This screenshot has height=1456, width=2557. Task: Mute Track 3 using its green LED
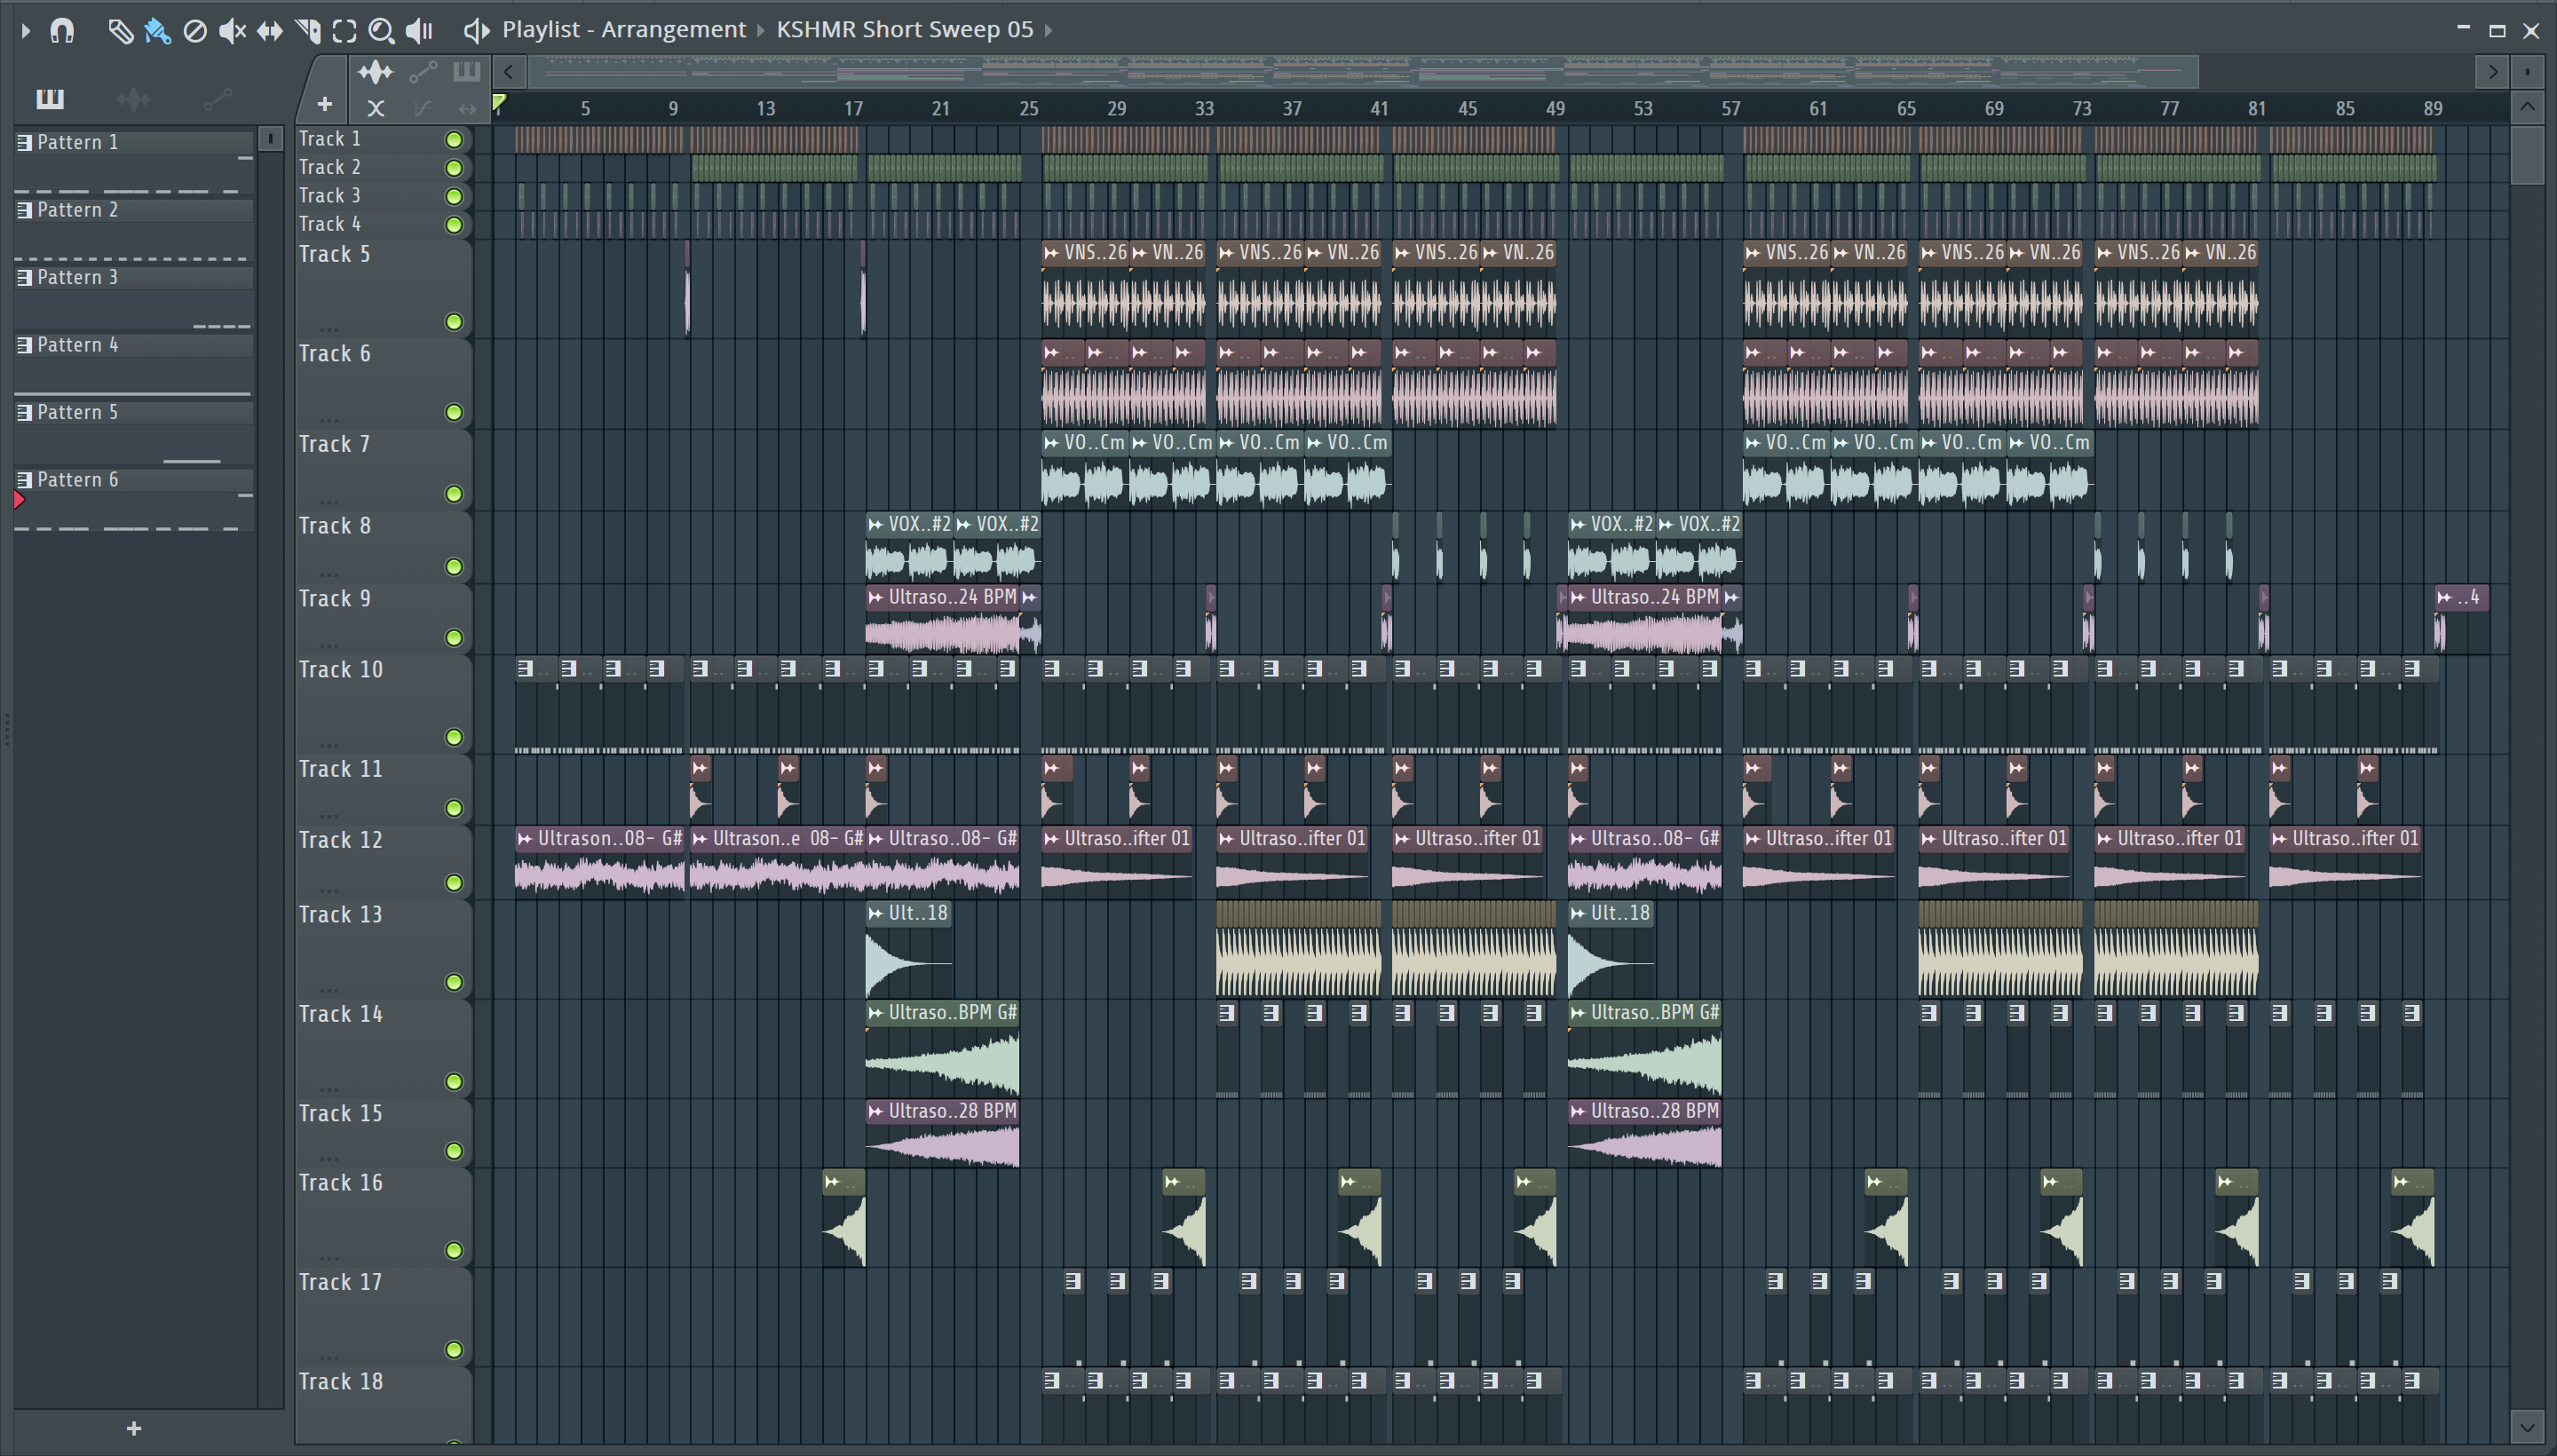pos(454,196)
